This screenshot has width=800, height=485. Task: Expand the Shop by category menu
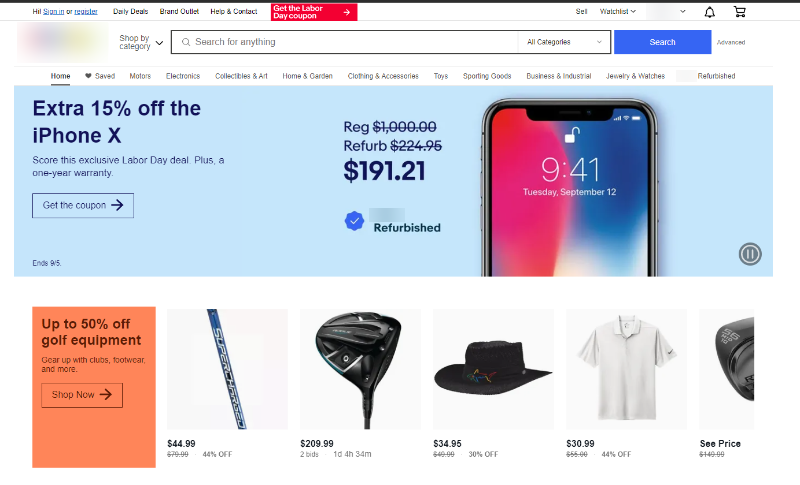[141, 42]
